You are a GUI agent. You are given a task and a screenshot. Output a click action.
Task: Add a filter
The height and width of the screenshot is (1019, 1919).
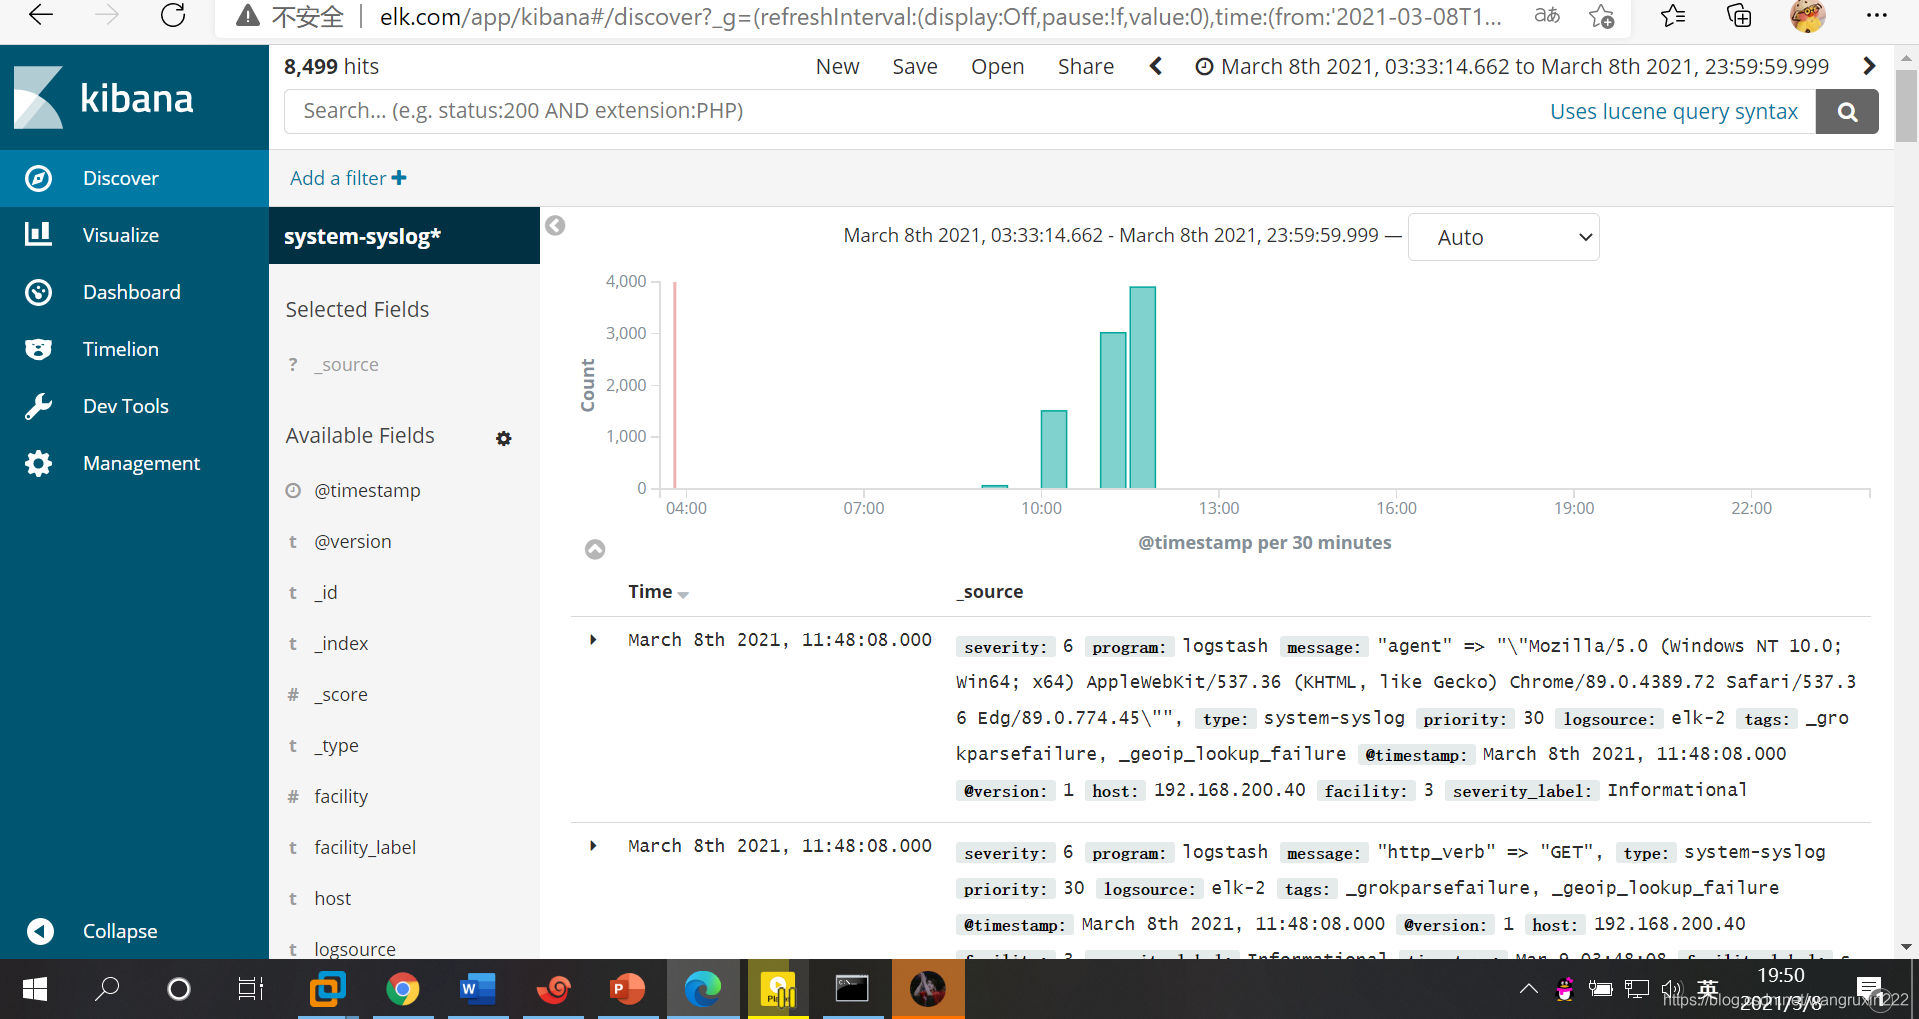point(348,178)
